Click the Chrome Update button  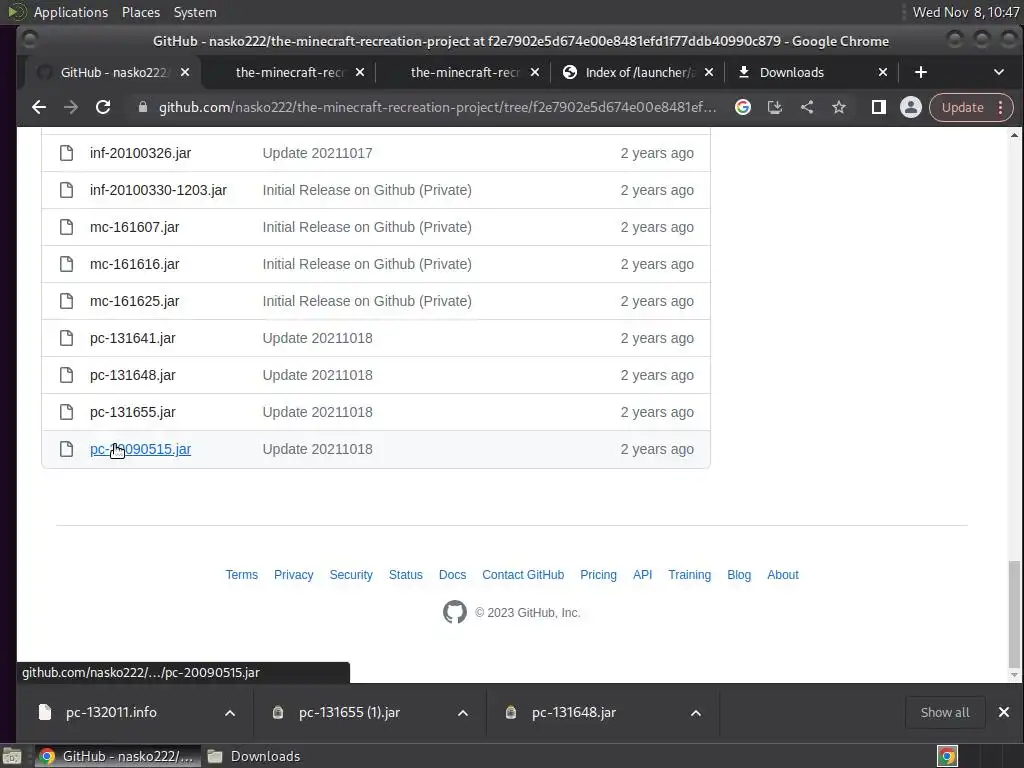point(962,107)
